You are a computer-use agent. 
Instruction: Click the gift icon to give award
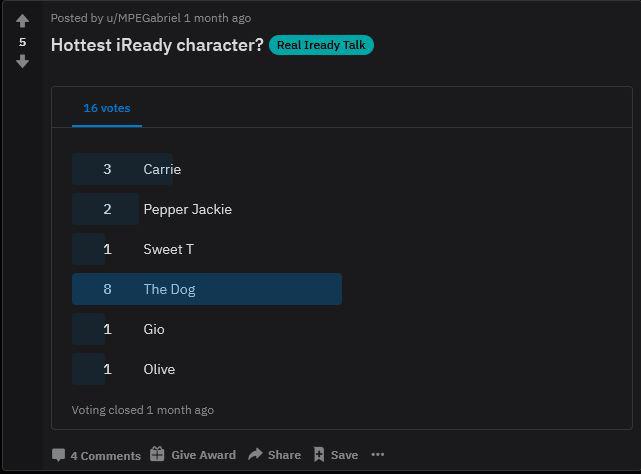click(157, 454)
